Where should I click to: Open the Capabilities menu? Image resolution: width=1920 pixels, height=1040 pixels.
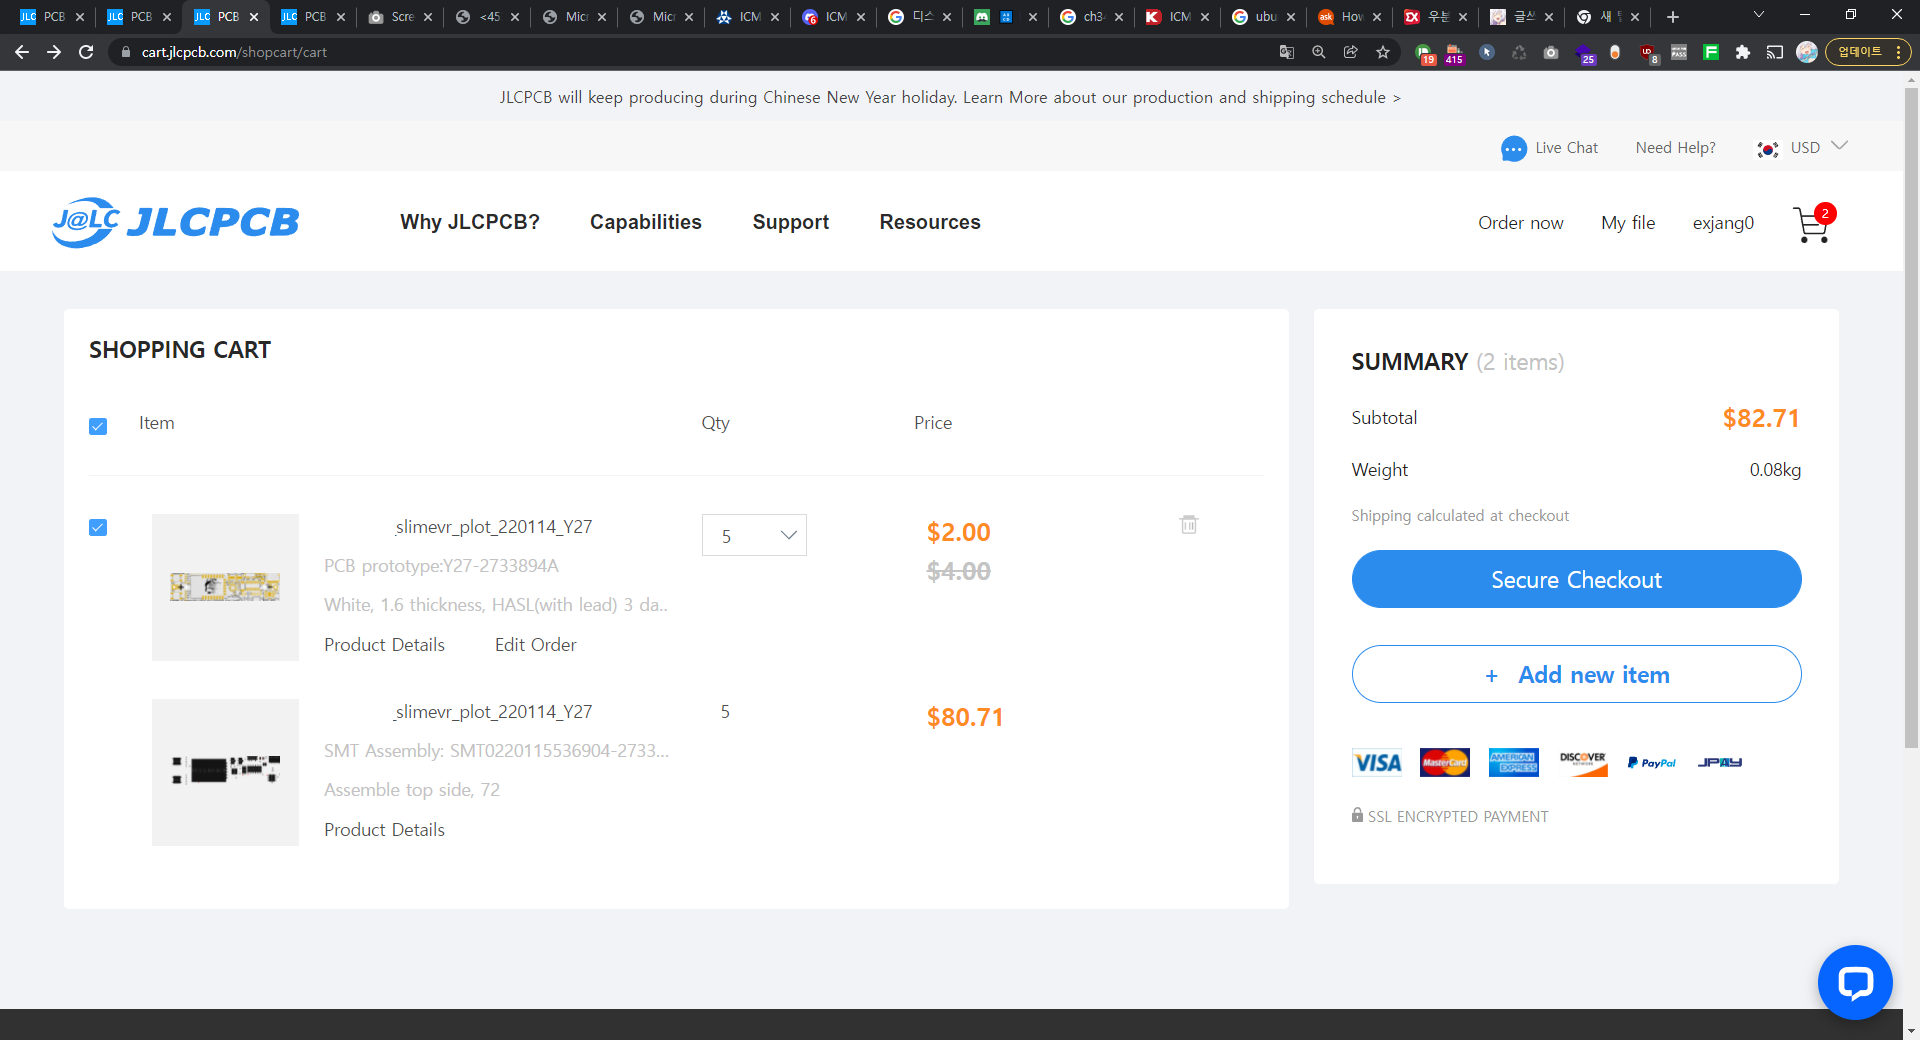(646, 222)
